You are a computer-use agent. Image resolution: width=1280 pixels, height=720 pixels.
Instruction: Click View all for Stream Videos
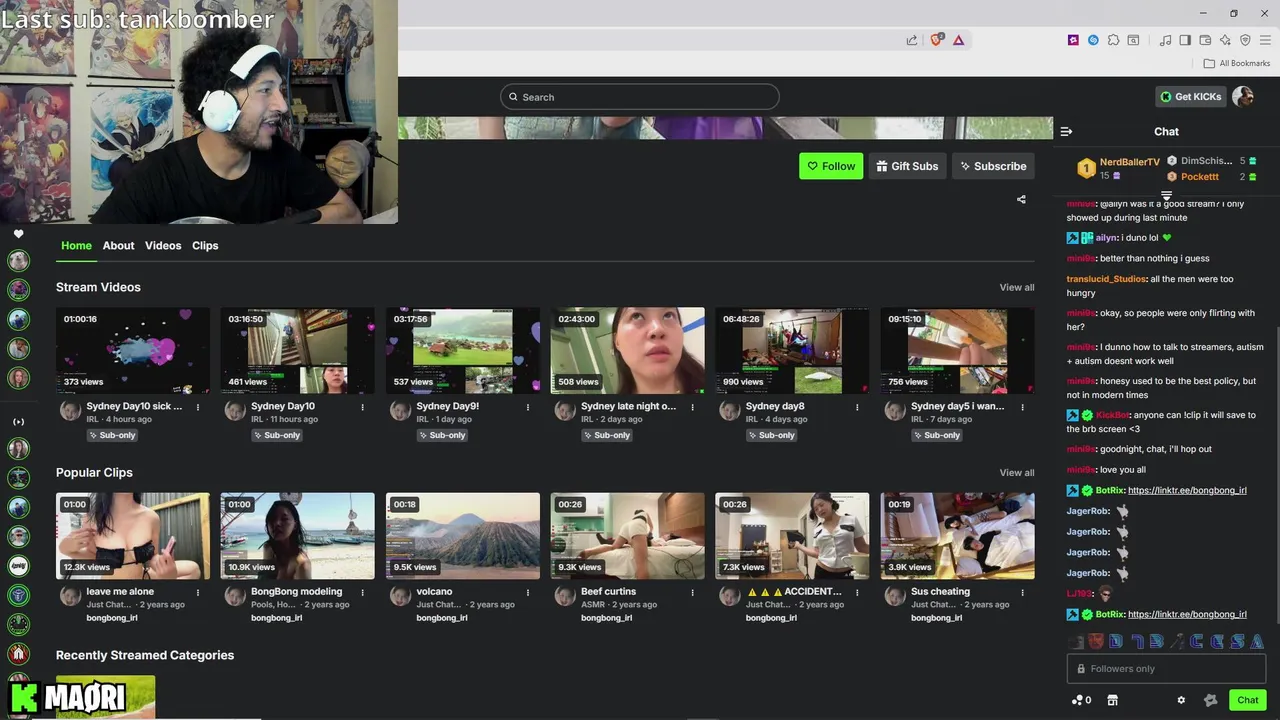[1017, 288]
